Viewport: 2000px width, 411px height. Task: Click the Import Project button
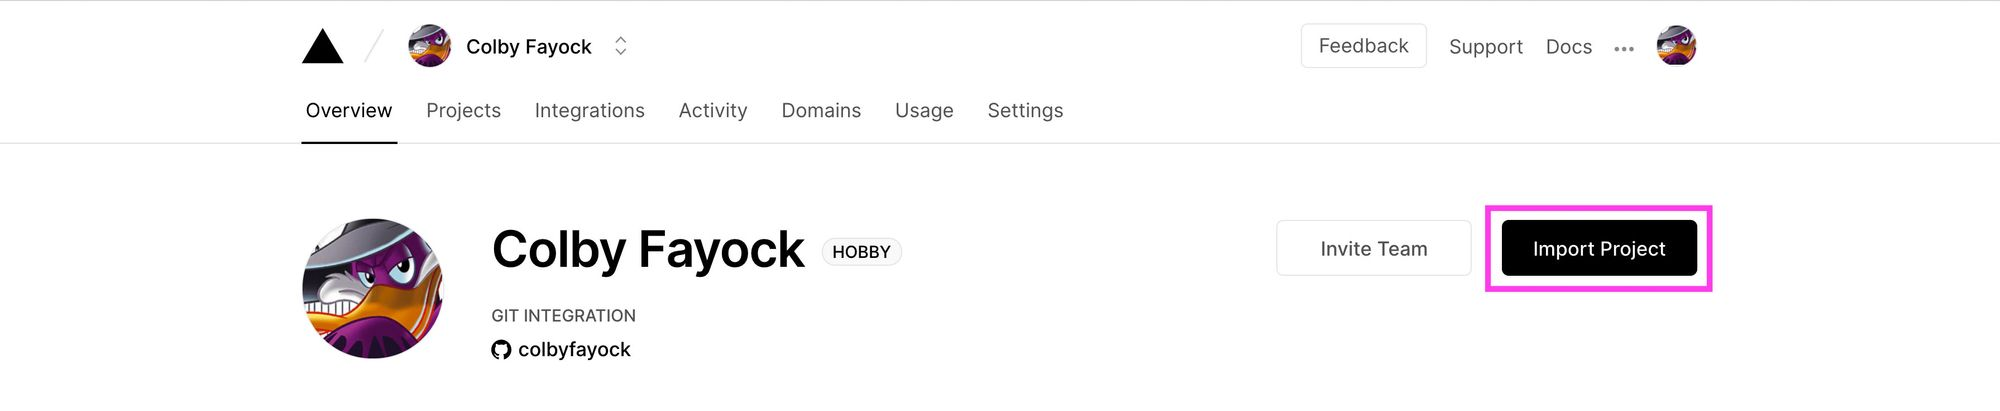tap(1599, 248)
